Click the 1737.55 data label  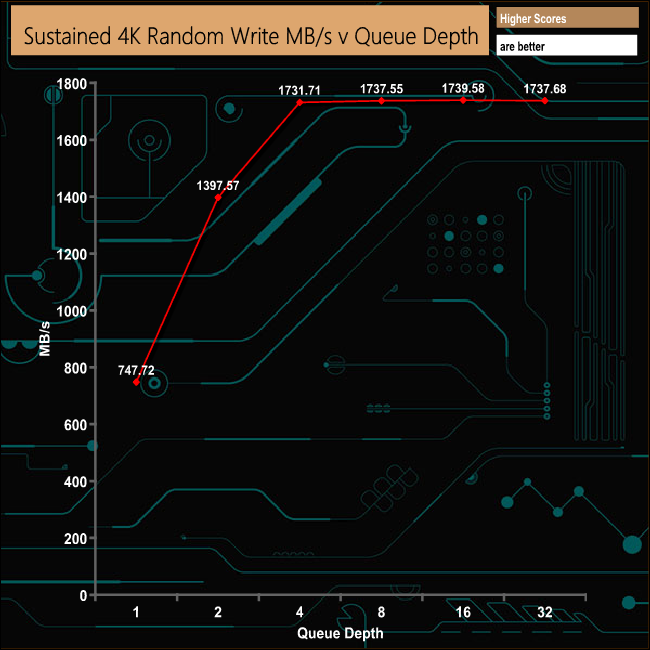pos(381,89)
